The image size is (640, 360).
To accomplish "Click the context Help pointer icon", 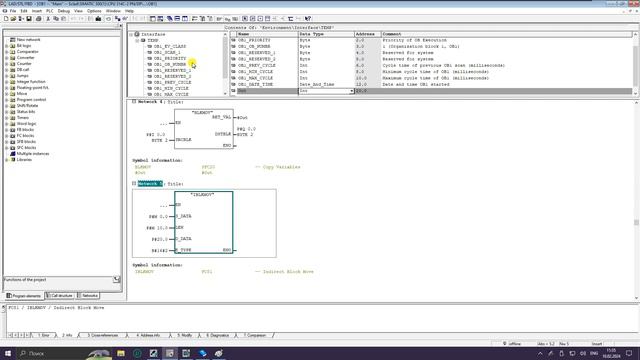I will 308,19.
